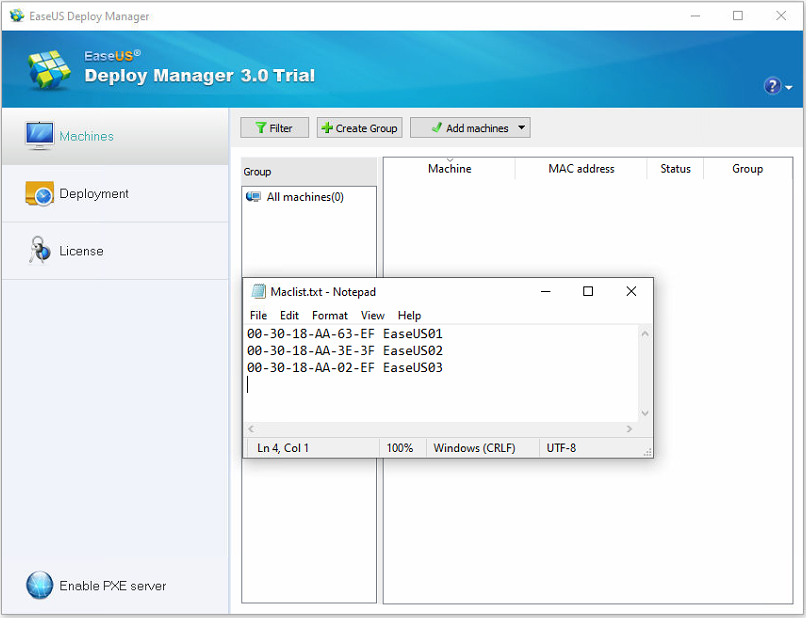Viewport: 806px width, 618px height.
Task: Sort by the Machine column header
Action: (449, 169)
